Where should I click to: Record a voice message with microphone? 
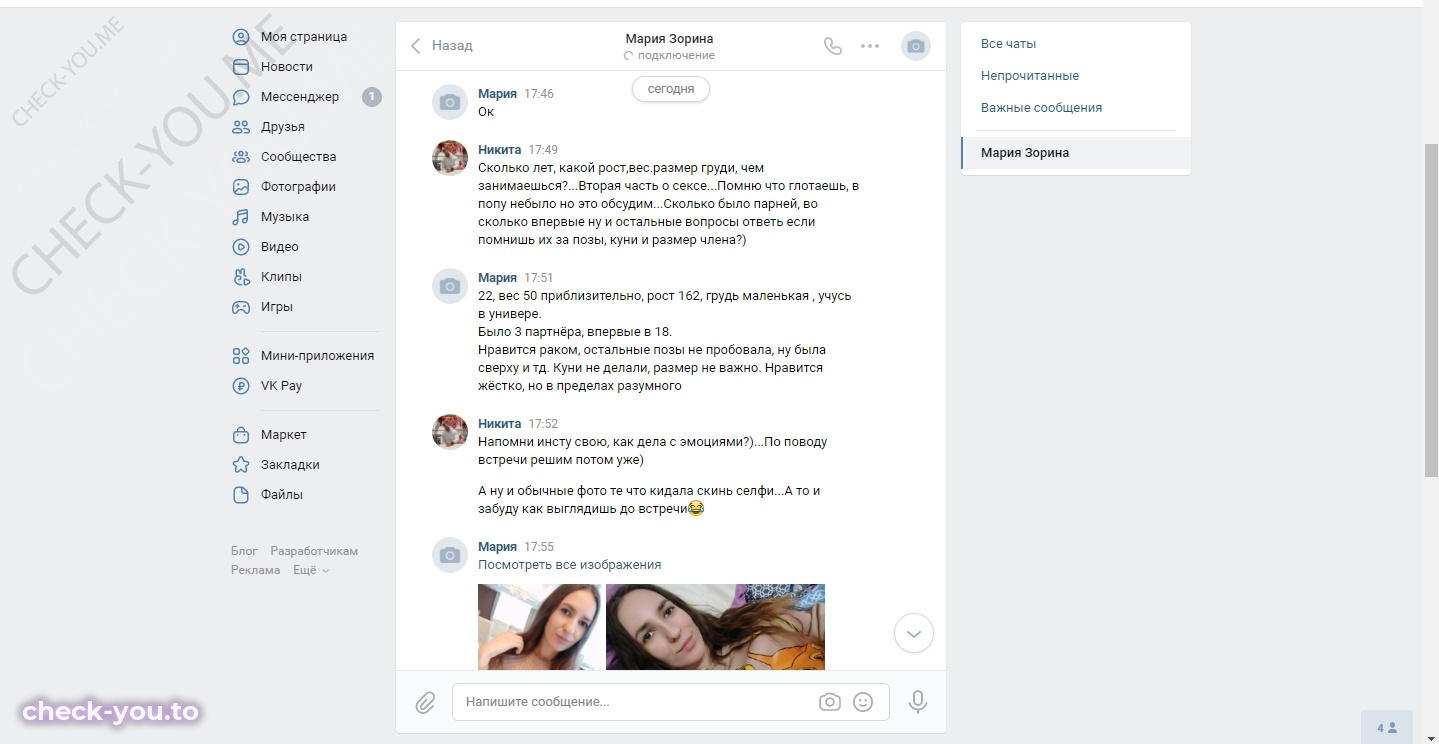918,702
